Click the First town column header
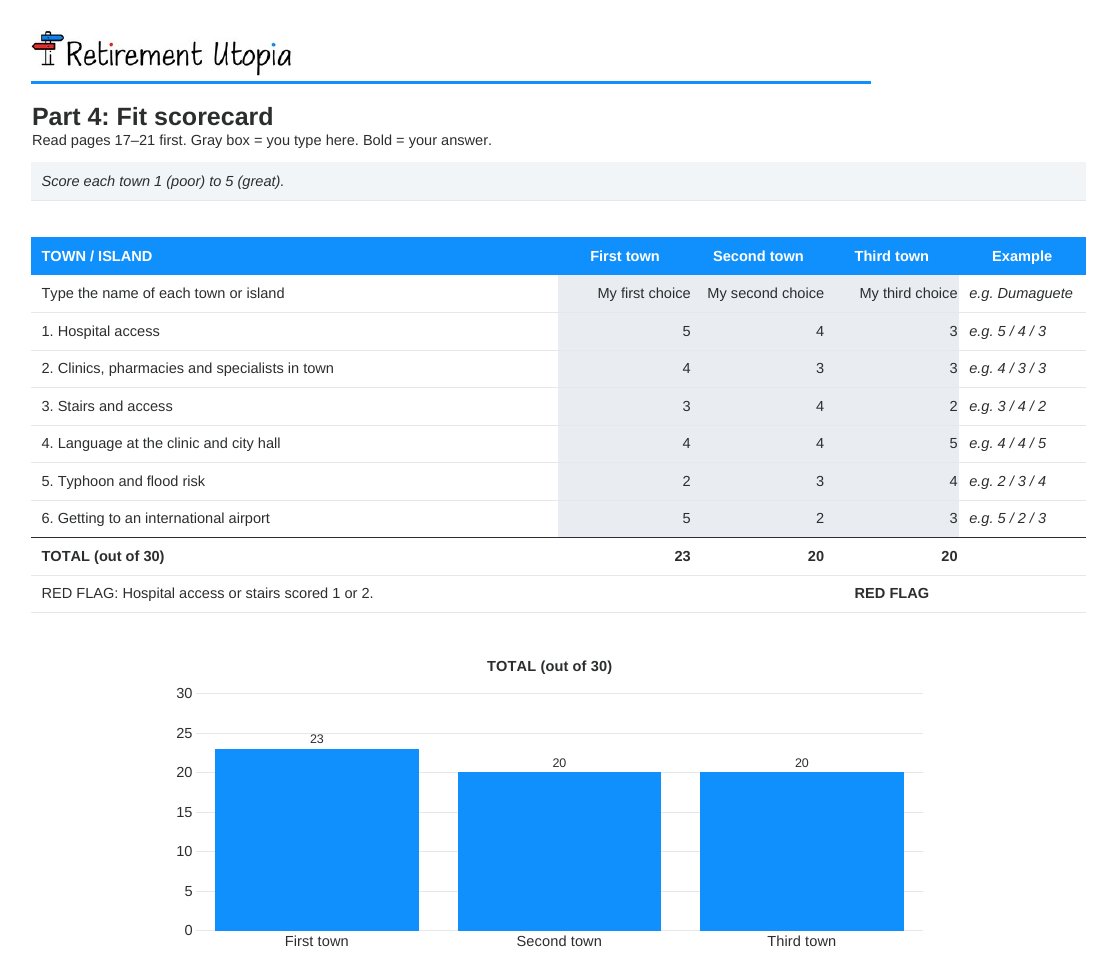Image resolution: width=1116 pixels, height=977 pixels. [x=625, y=256]
